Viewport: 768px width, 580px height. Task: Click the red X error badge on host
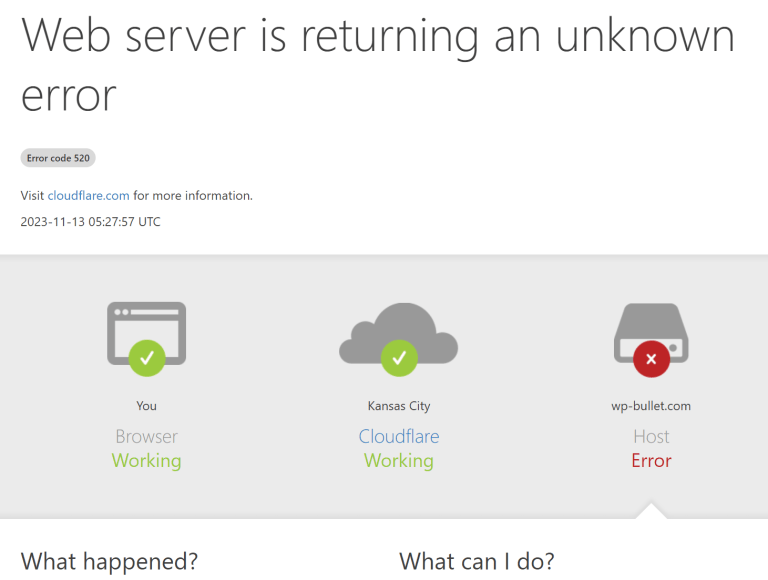(x=651, y=357)
